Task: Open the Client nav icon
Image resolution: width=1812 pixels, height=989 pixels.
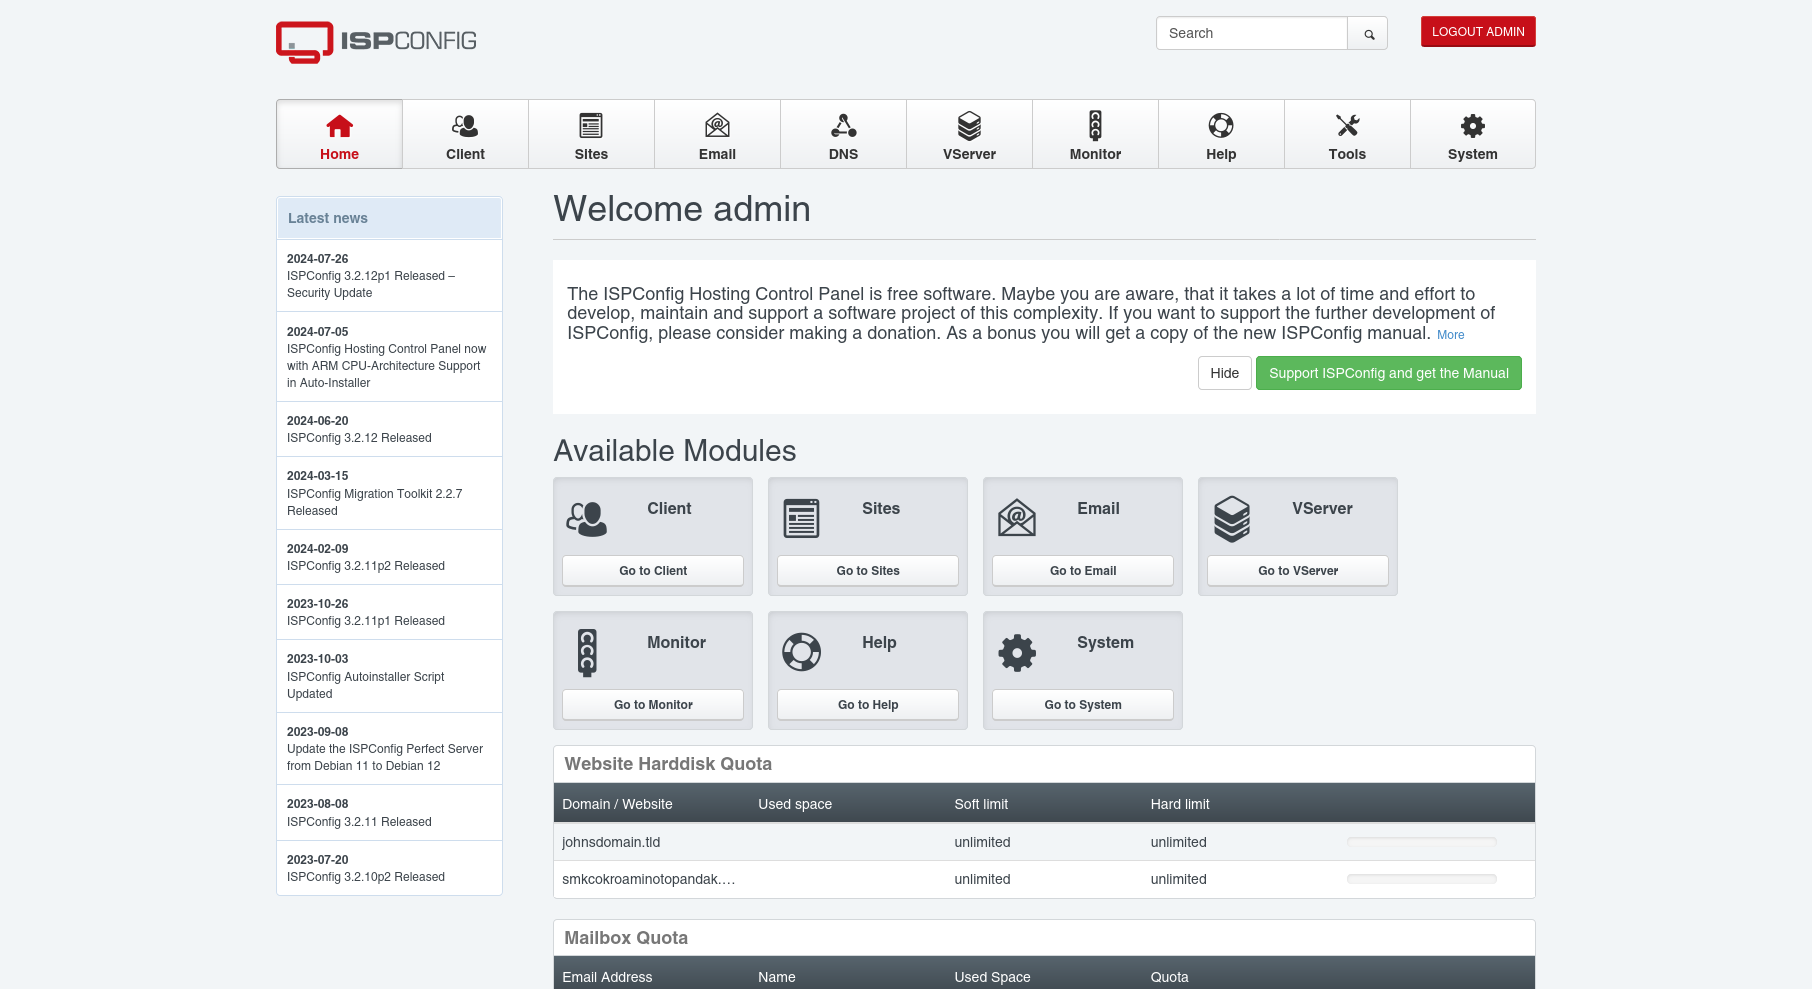Action: [465, 126]
